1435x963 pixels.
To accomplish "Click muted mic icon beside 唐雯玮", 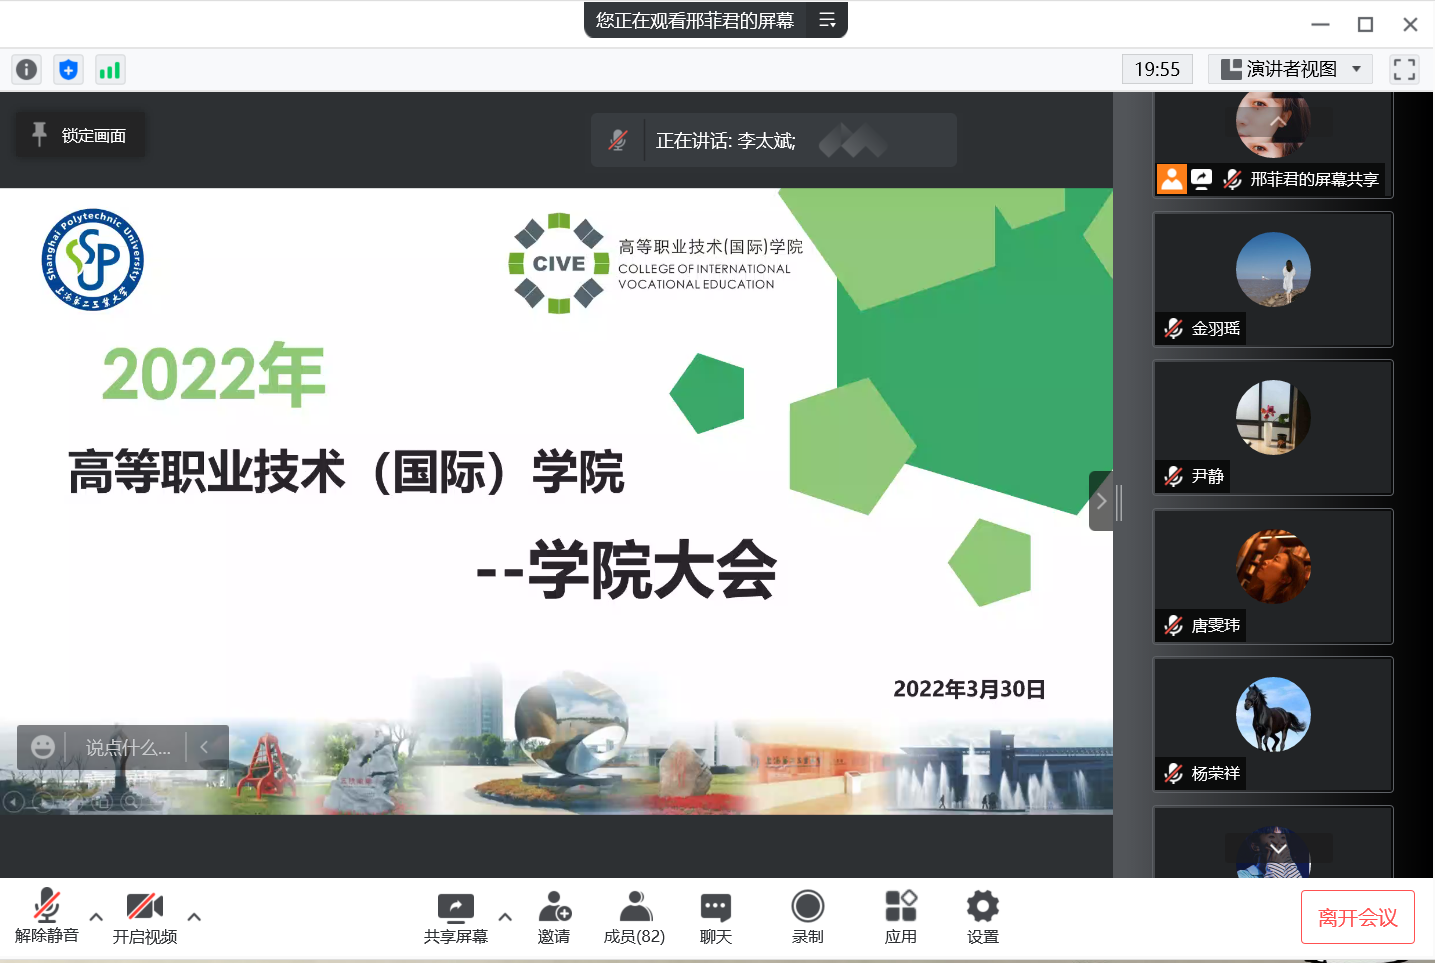I will pyautogui.click(x=1174, y=625).
